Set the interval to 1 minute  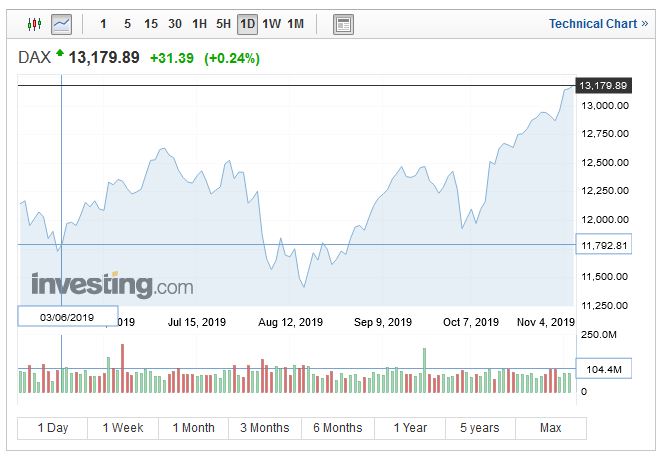click(103, 24)
